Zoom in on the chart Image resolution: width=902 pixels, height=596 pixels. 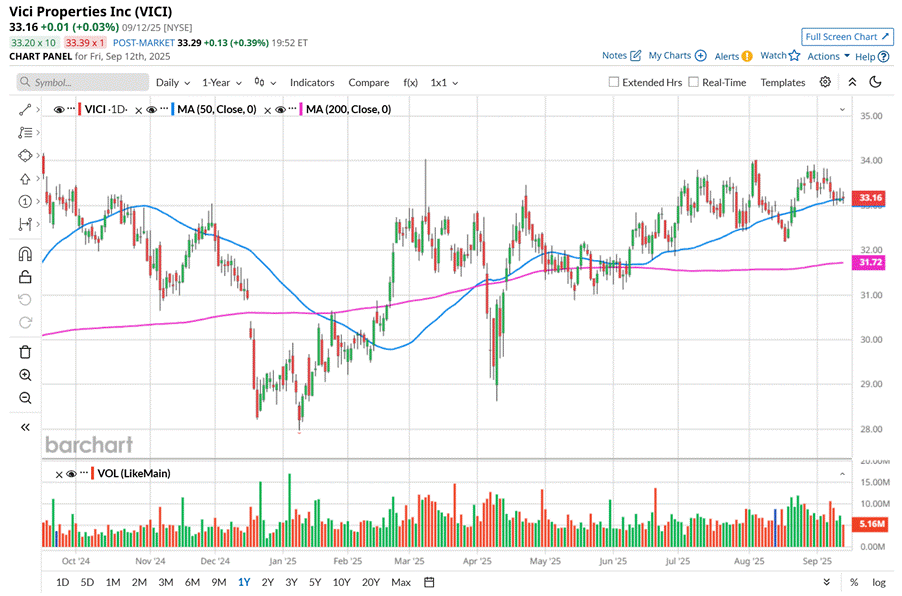(x=25, y=375)
